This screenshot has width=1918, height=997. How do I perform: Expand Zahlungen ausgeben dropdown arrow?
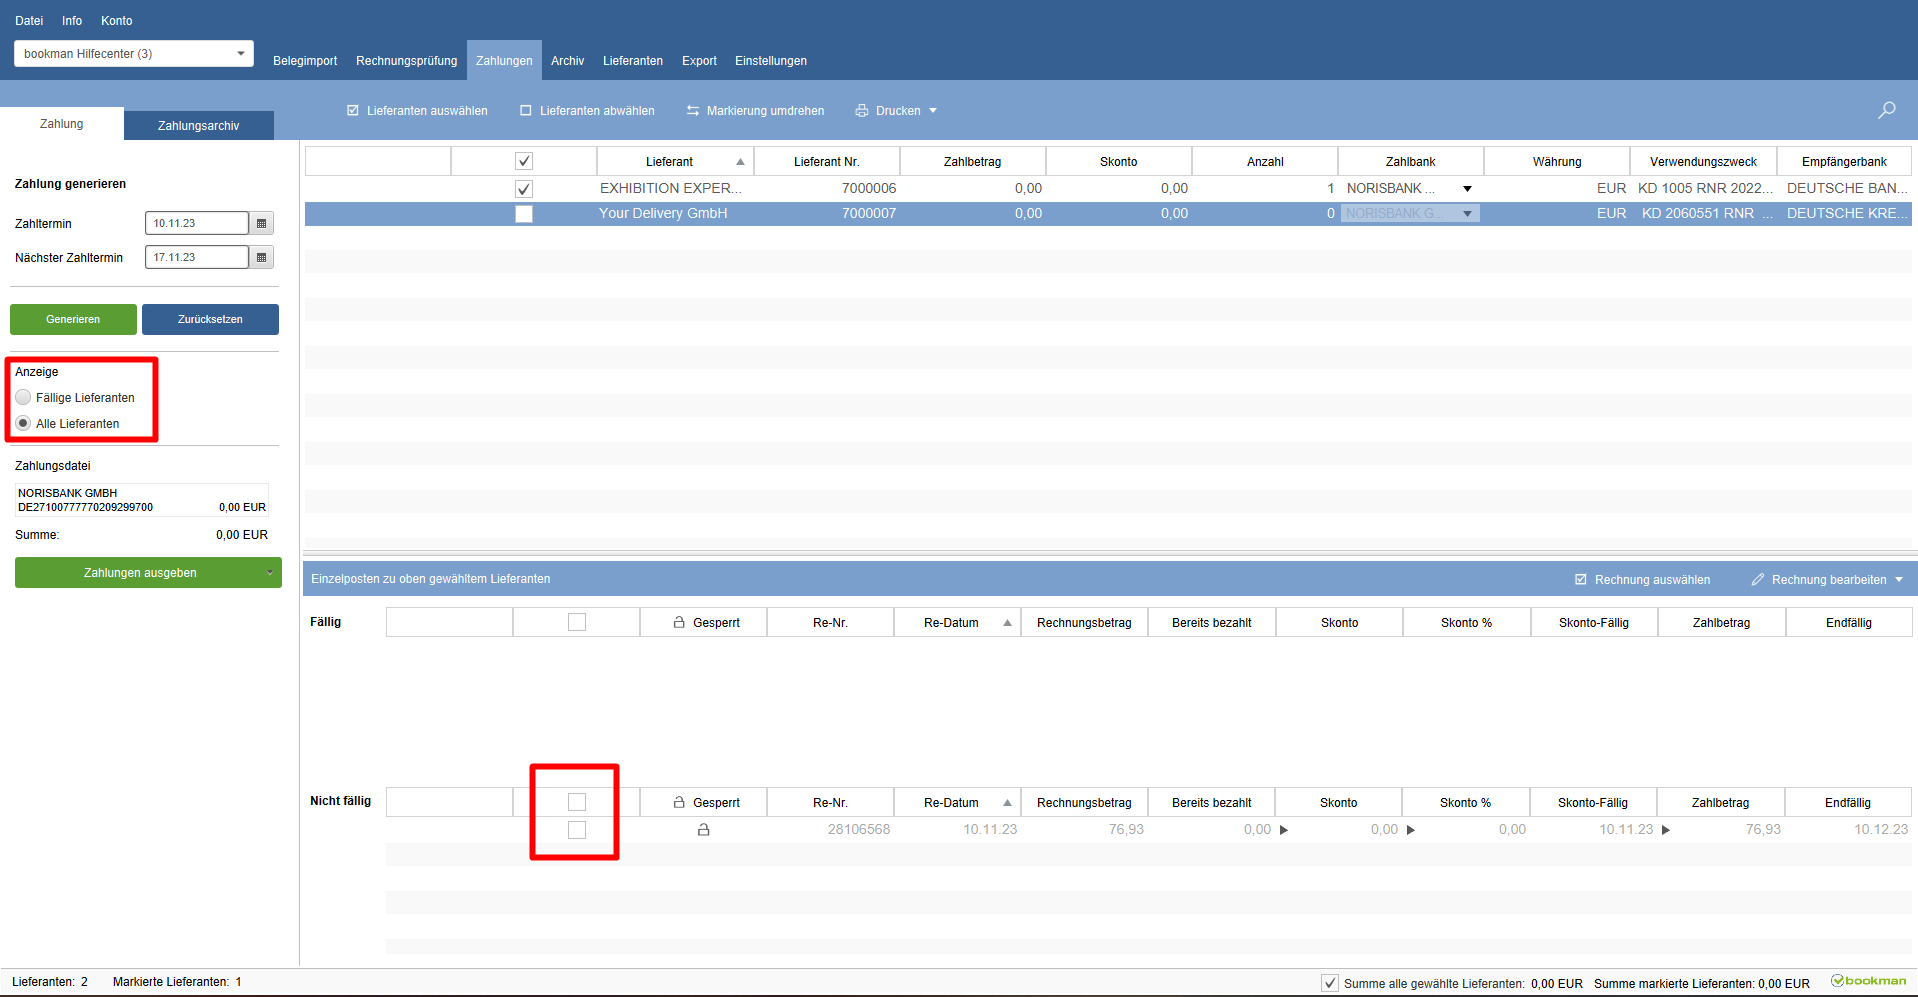(270, 573)
